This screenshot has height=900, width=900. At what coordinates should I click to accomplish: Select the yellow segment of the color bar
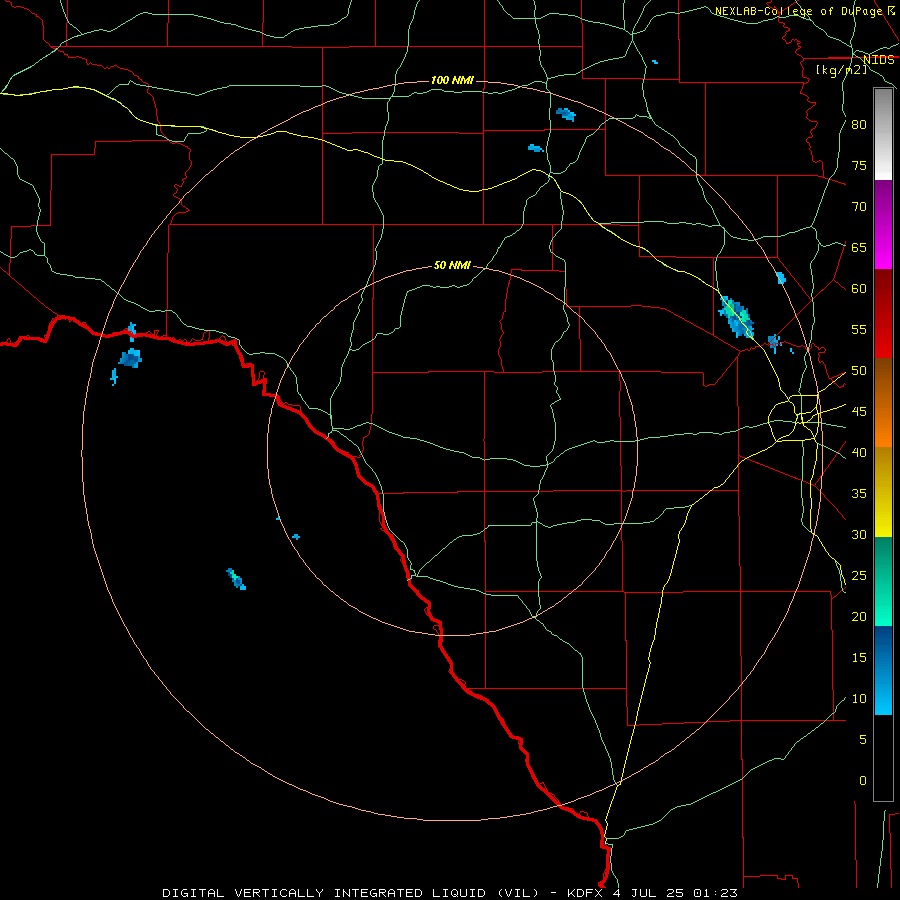click(x=883, y=492)
